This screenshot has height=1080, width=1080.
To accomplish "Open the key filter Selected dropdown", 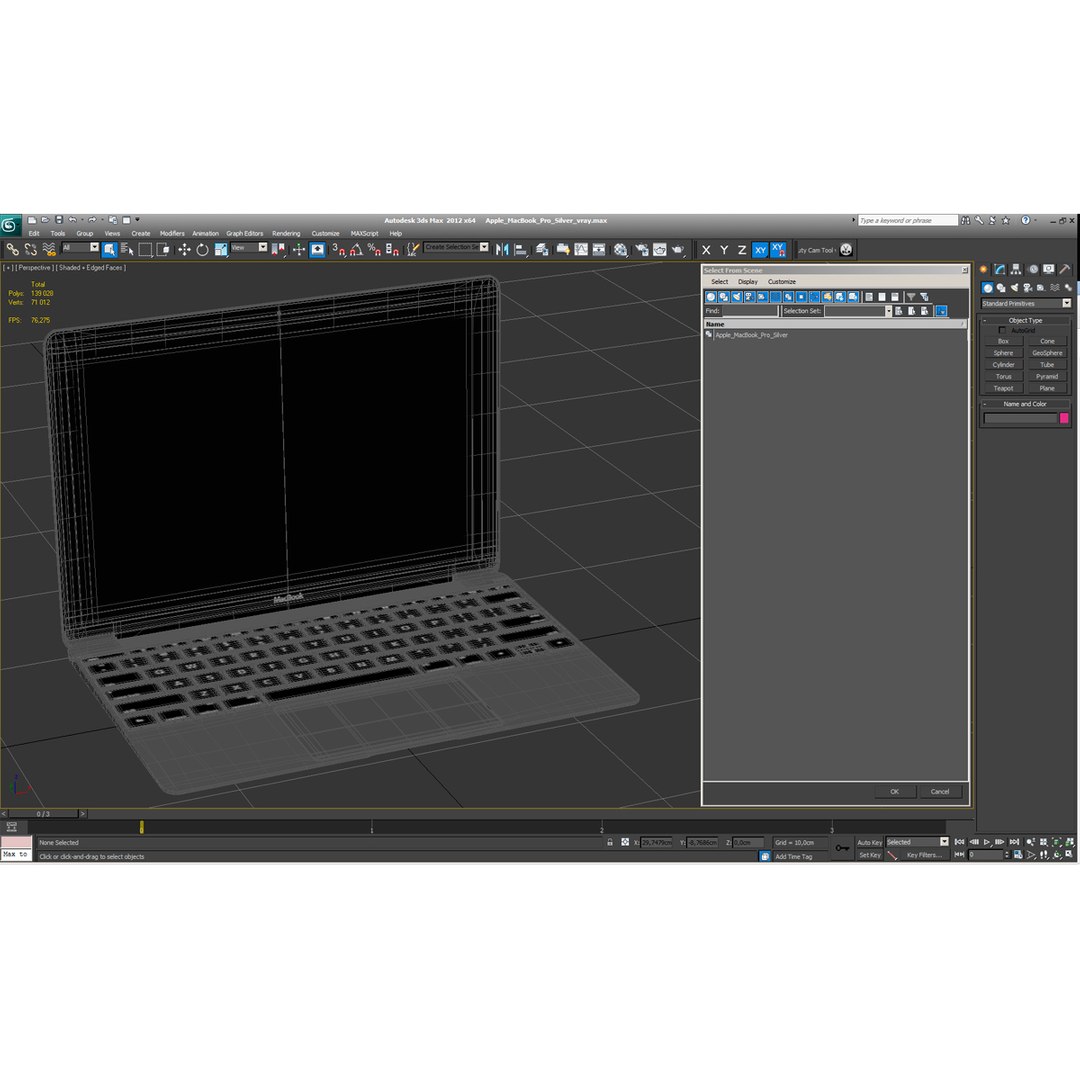I will coord(917,842).
